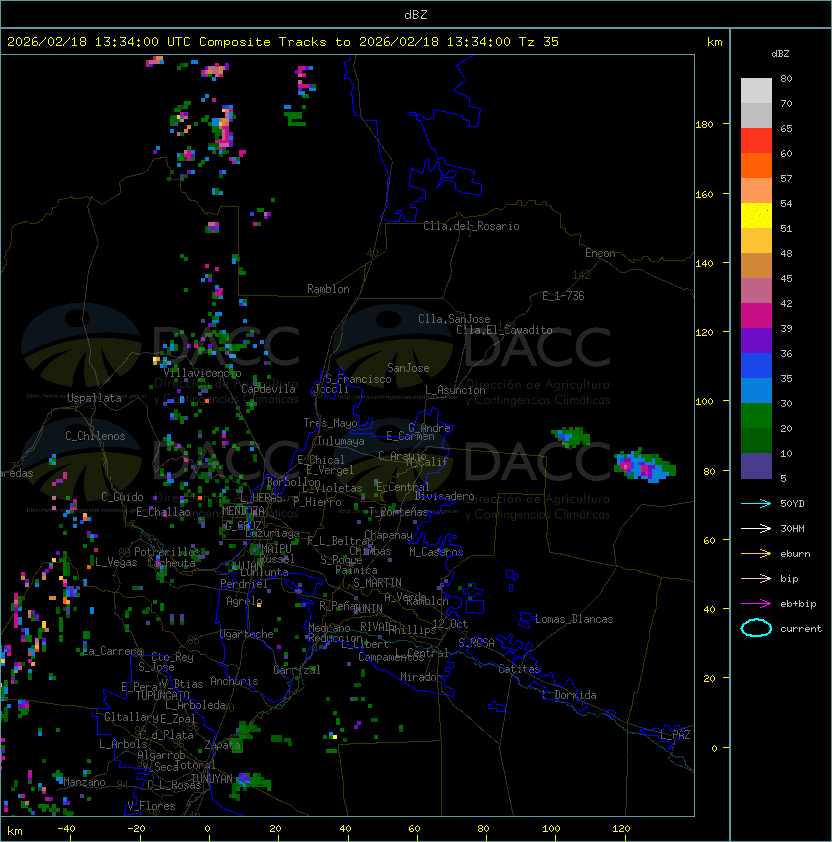Click the 'Potrerillos' place label
The width and height of the screenshot is (832, 842).
pos(167,552)
